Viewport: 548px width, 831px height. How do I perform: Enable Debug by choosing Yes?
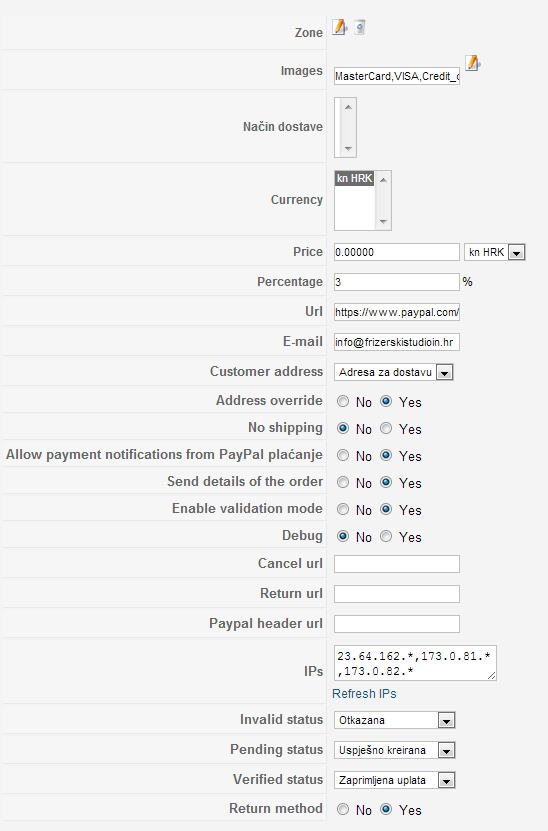pos(386,536)
